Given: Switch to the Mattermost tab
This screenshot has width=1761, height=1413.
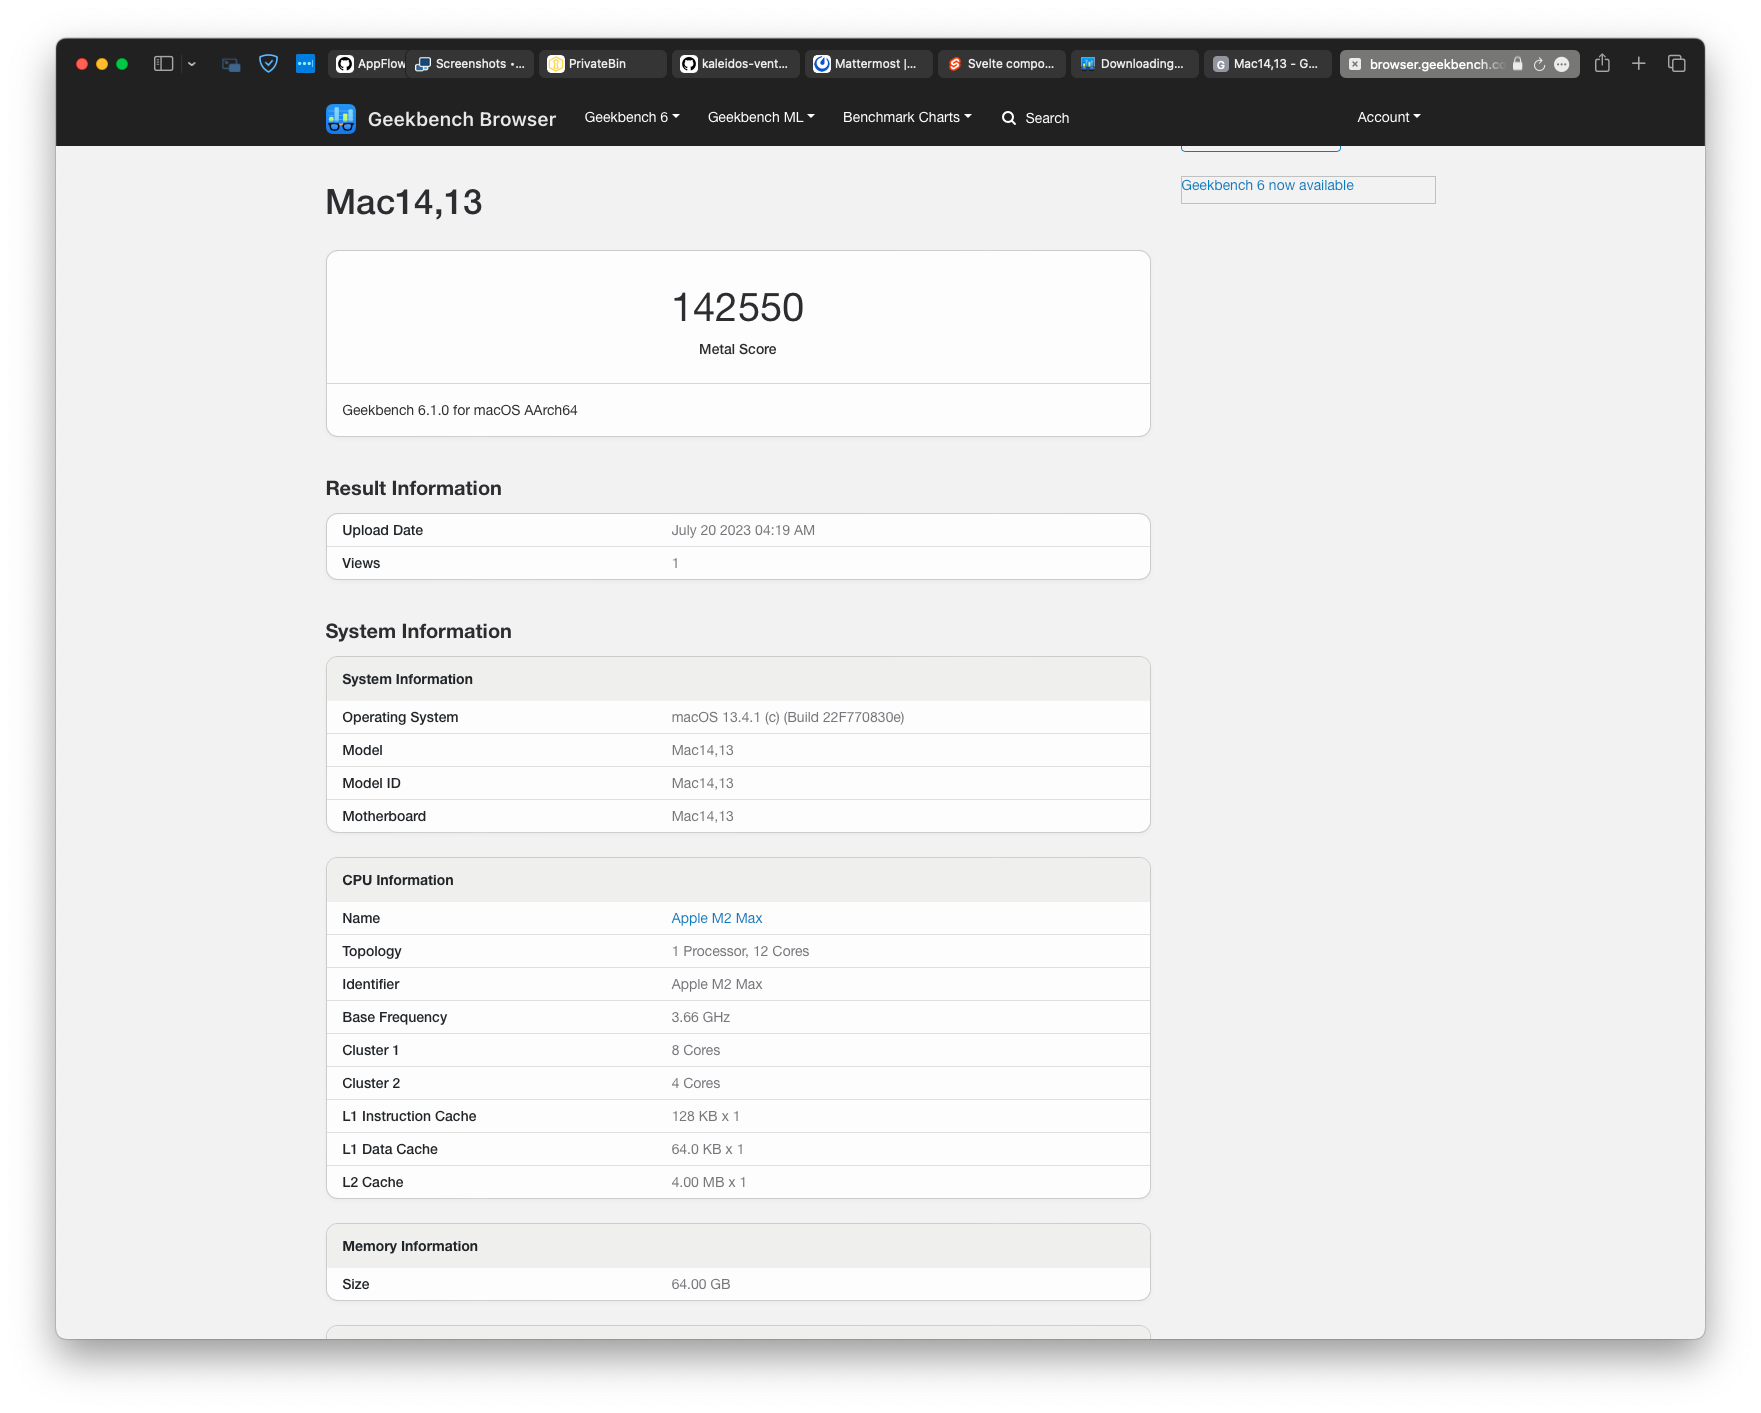Looking at the screenshot, I should click(868, 64).
